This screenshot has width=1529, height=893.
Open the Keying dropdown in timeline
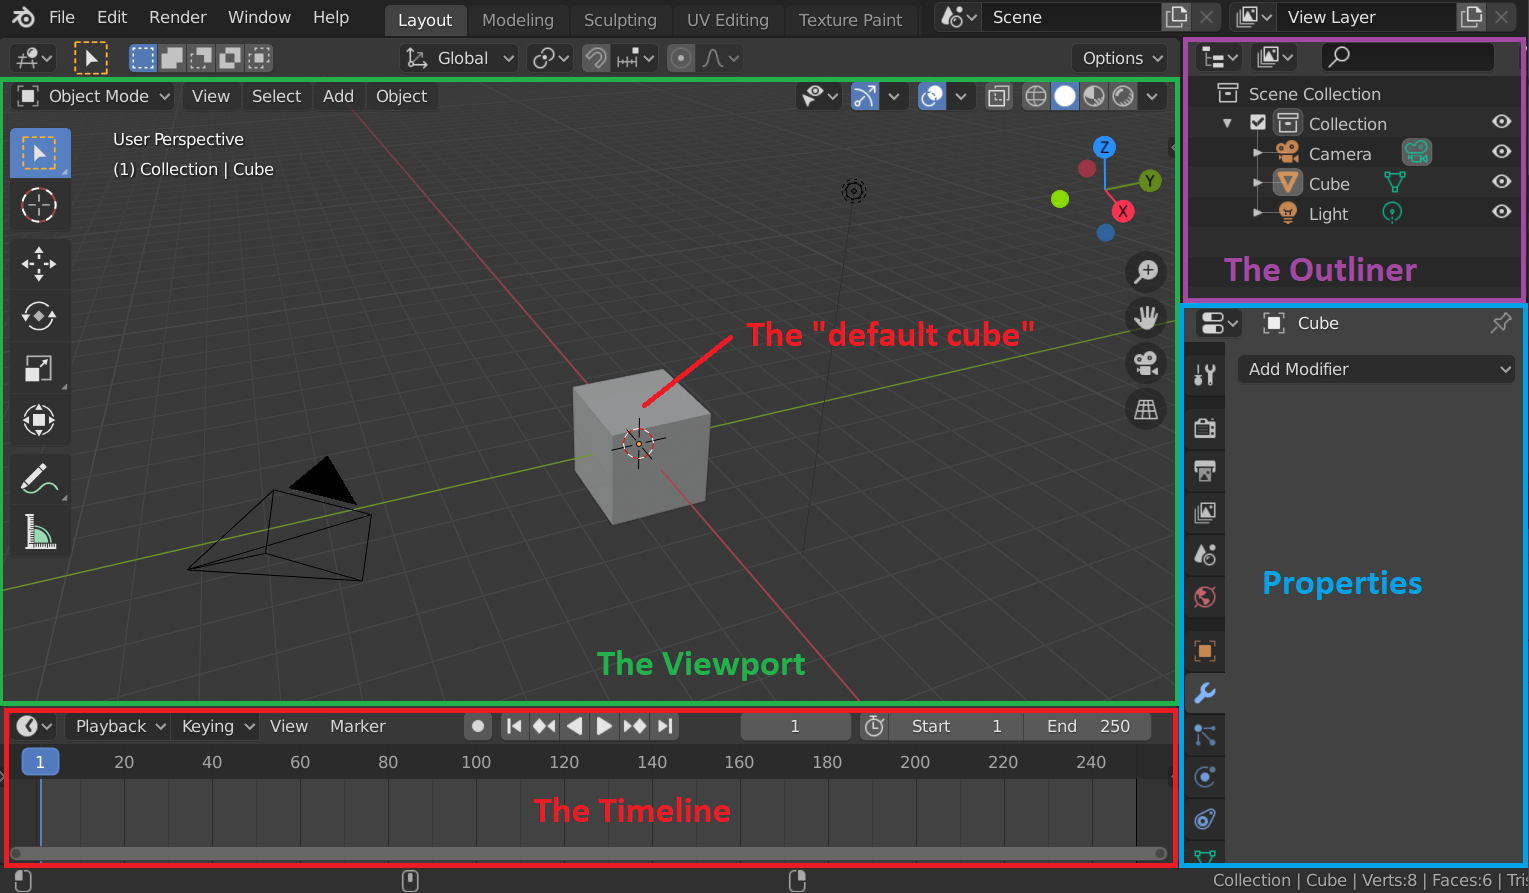[216, 726]
